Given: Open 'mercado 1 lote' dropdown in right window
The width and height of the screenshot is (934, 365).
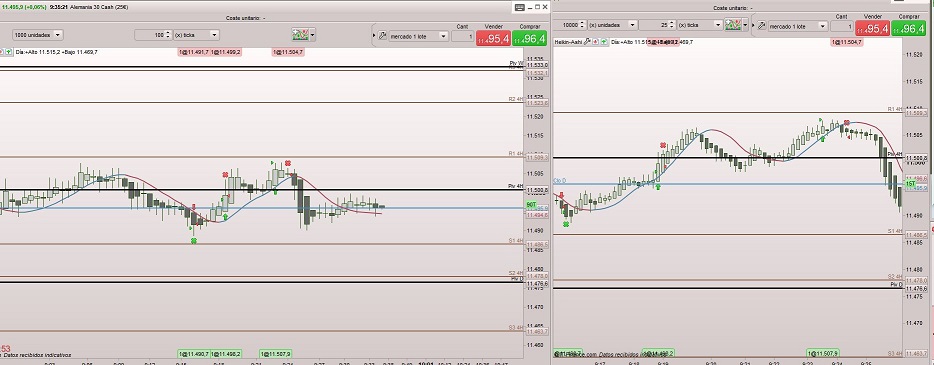Looking at the screenshot, I should (x=798, y=26).
